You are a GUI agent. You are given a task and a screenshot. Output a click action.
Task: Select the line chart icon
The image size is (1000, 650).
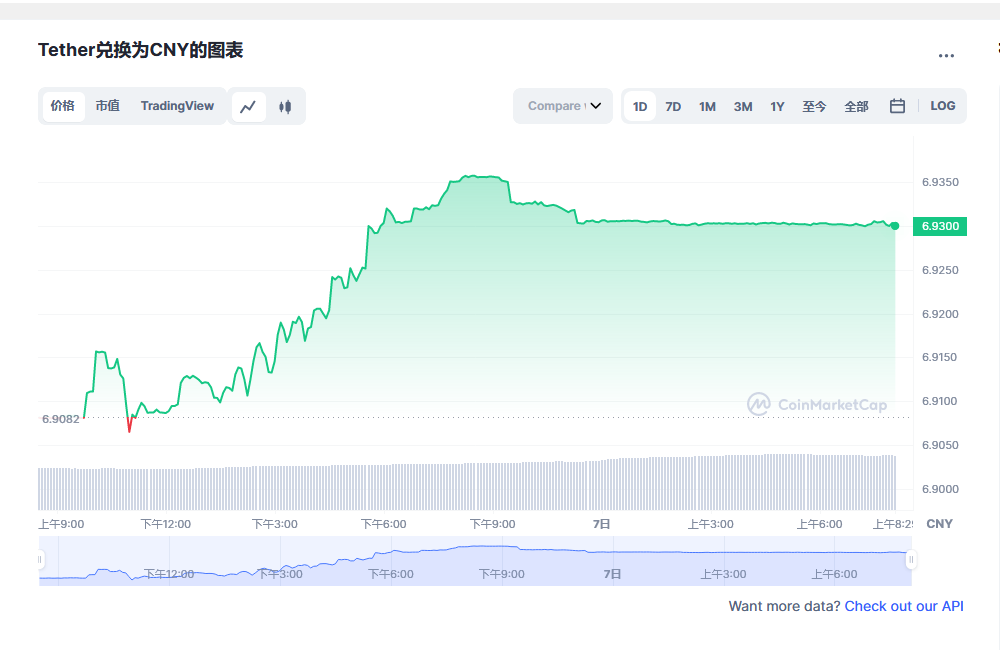point(248,106)
